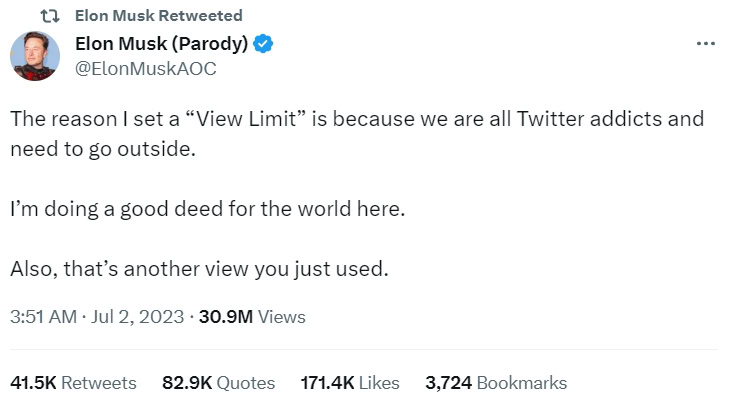Click the 3:51 AM time
This screenshot has width=735, height=409.
[x=43, y=317]
